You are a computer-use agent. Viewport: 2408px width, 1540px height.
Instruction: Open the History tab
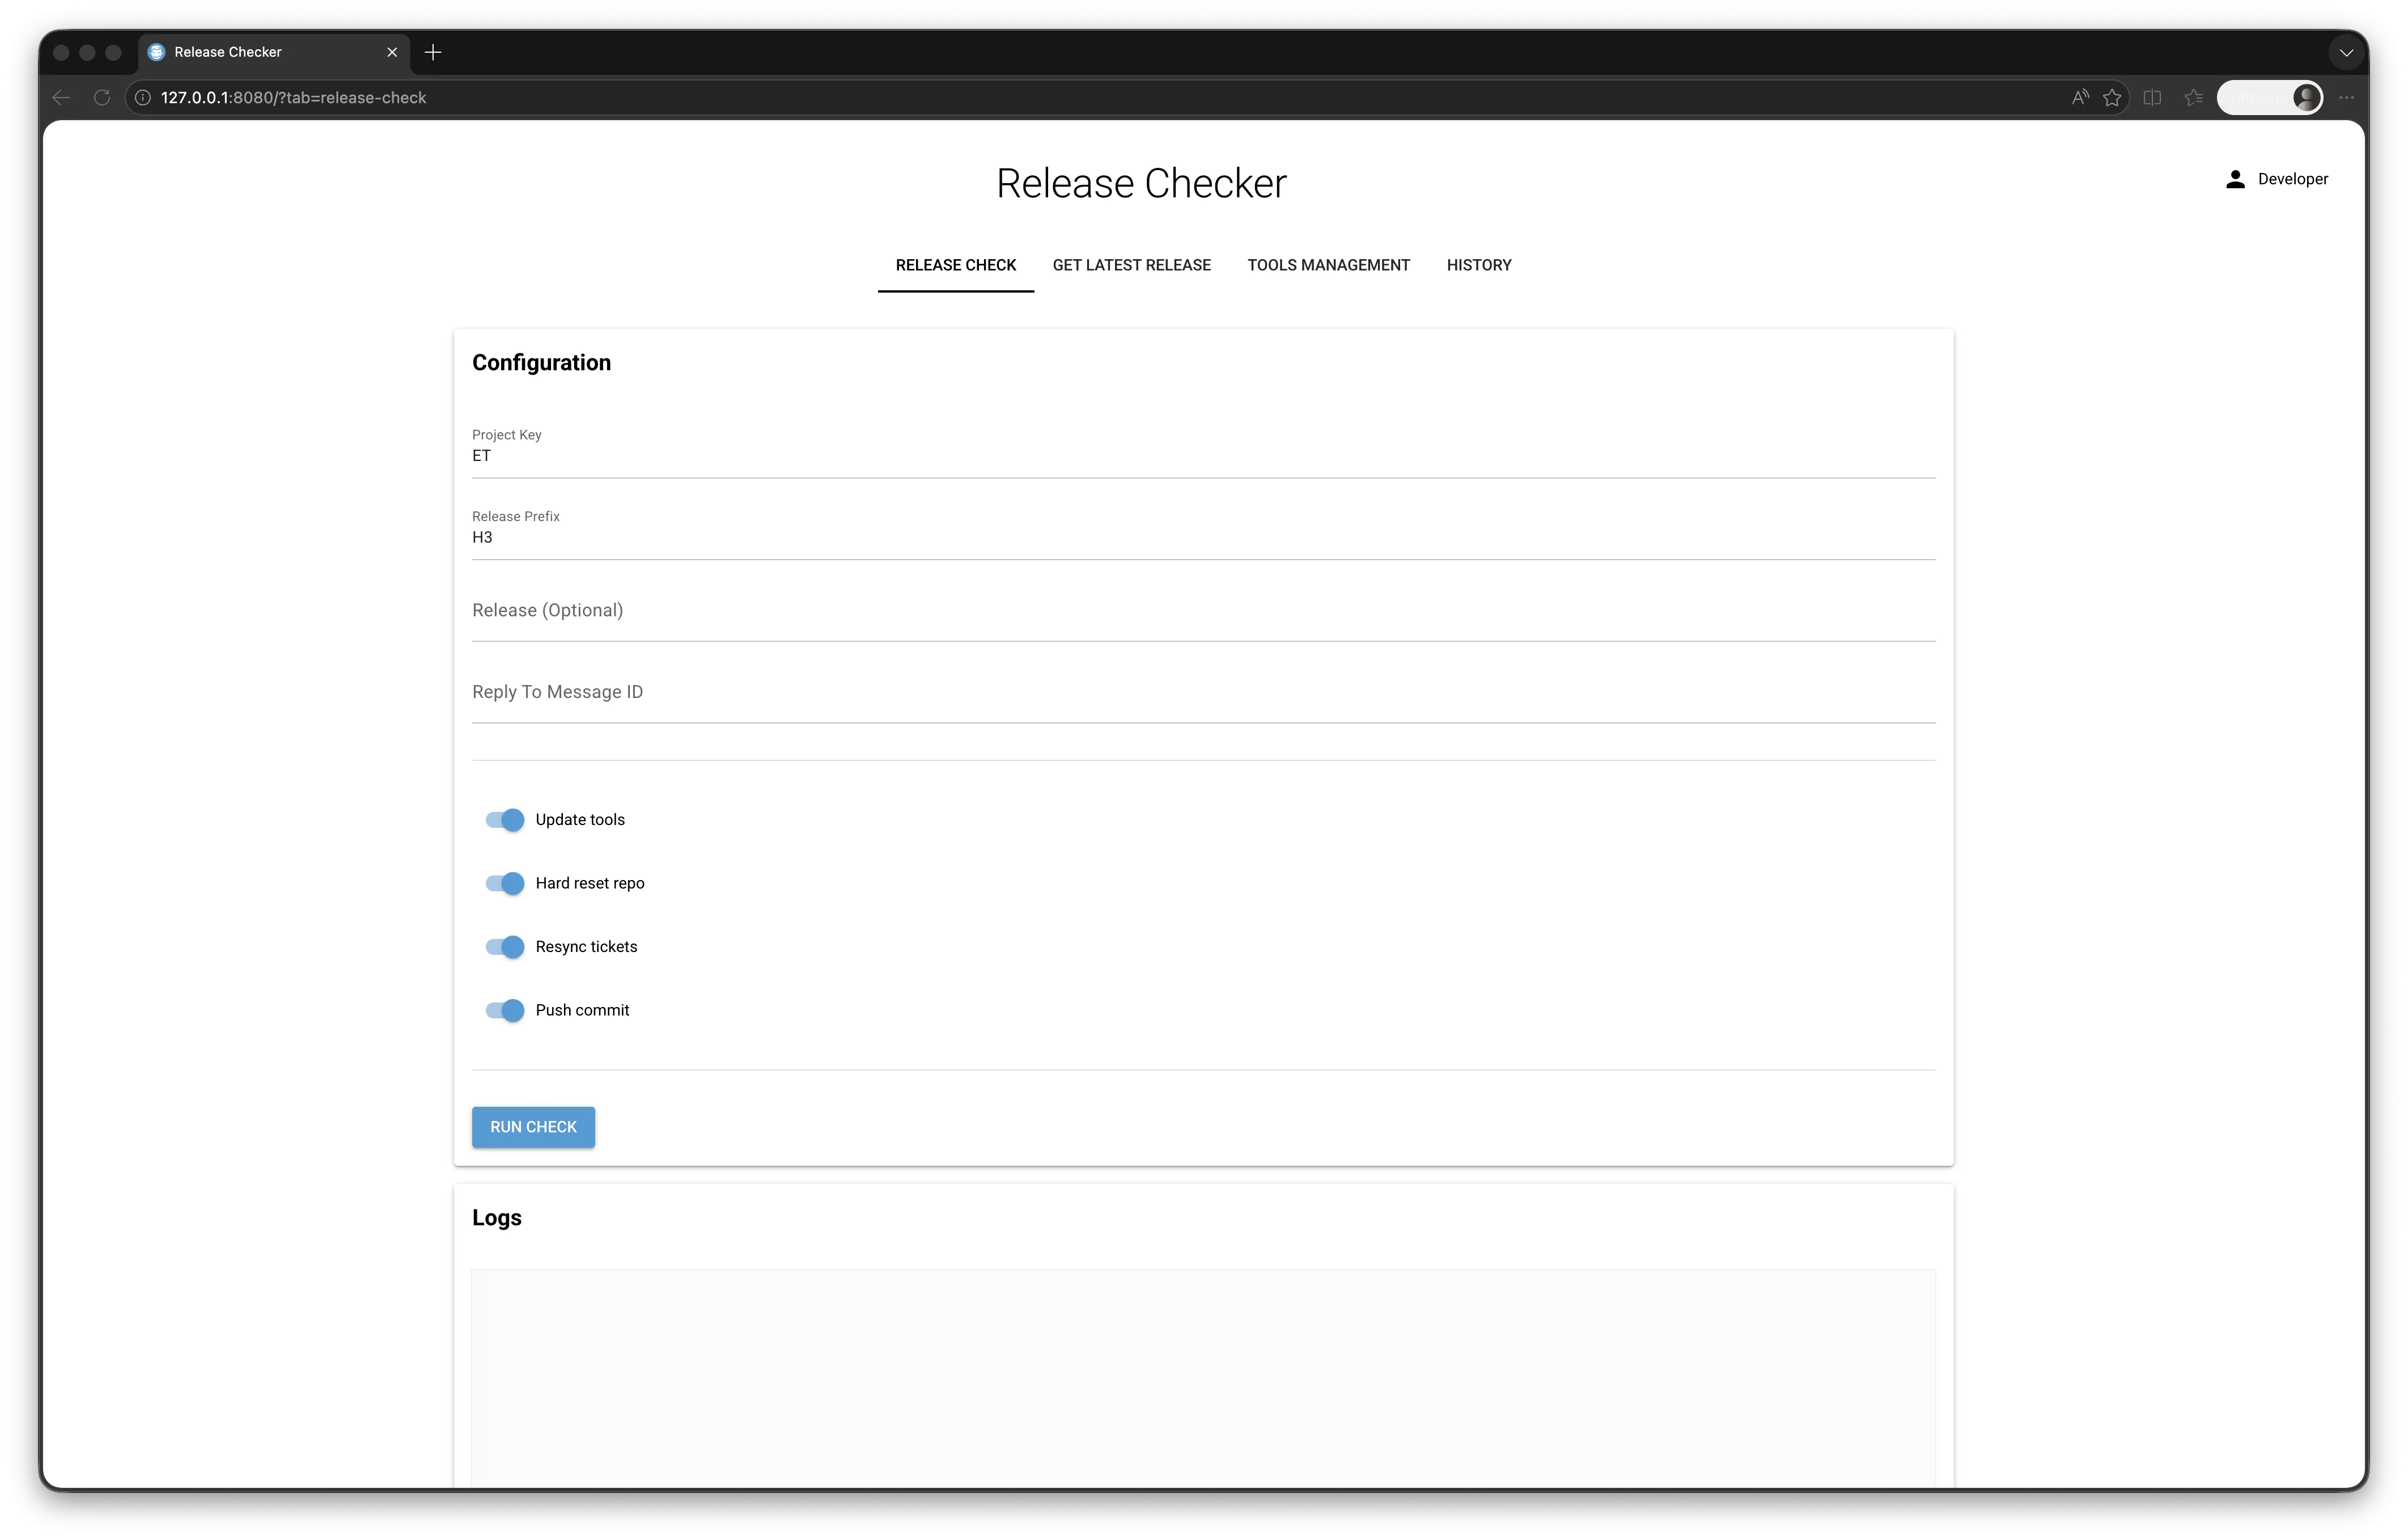click(x=1478, y=265)
